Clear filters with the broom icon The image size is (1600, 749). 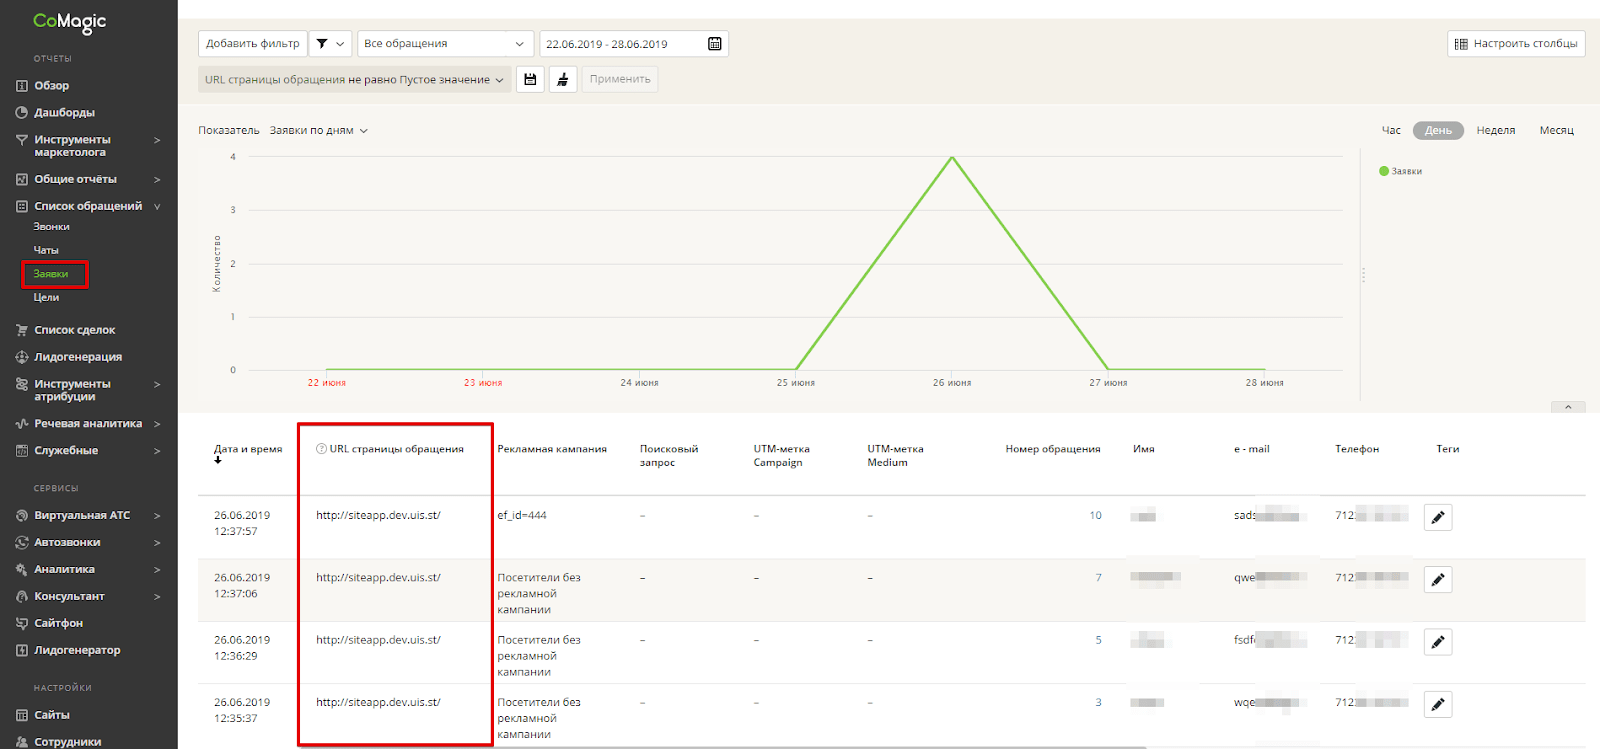click(x=563, y=79)
